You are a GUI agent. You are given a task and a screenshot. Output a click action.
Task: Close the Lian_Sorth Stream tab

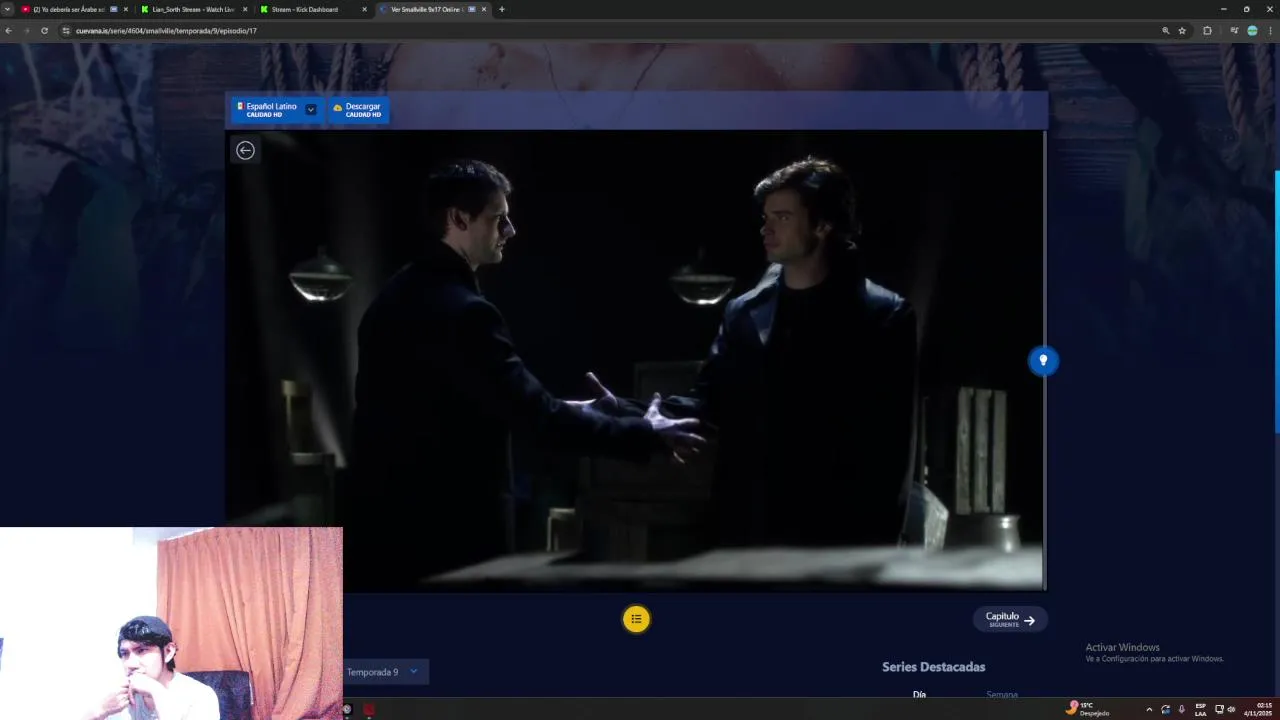click(244, 9)
